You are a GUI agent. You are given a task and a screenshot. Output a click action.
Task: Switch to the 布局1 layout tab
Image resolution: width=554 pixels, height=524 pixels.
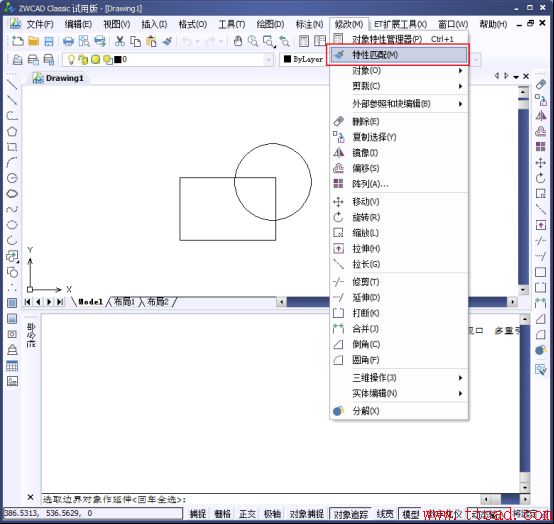pyautogui.click(x=124, y=301)
